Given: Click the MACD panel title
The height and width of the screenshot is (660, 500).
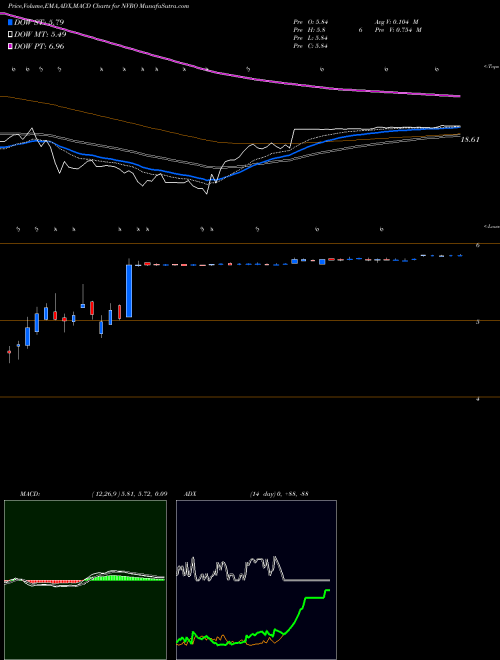Looking at the screenshot, I should pyautogui.click(x=29, y=494).
